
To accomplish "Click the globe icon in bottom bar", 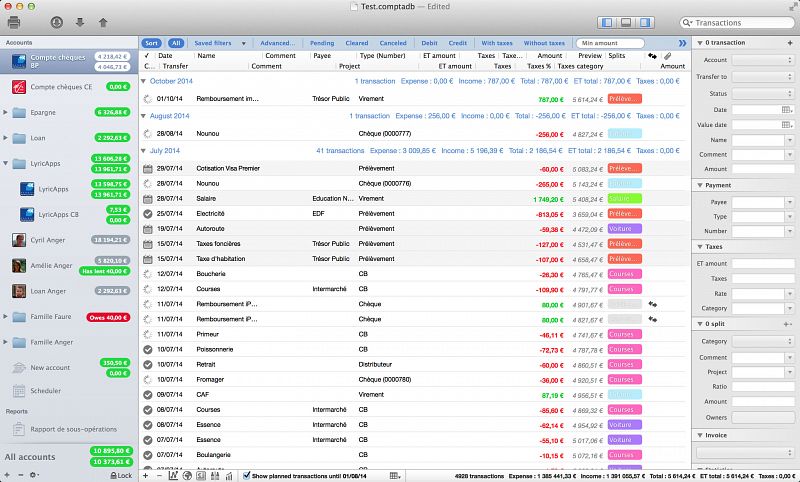I will (189, 475).
